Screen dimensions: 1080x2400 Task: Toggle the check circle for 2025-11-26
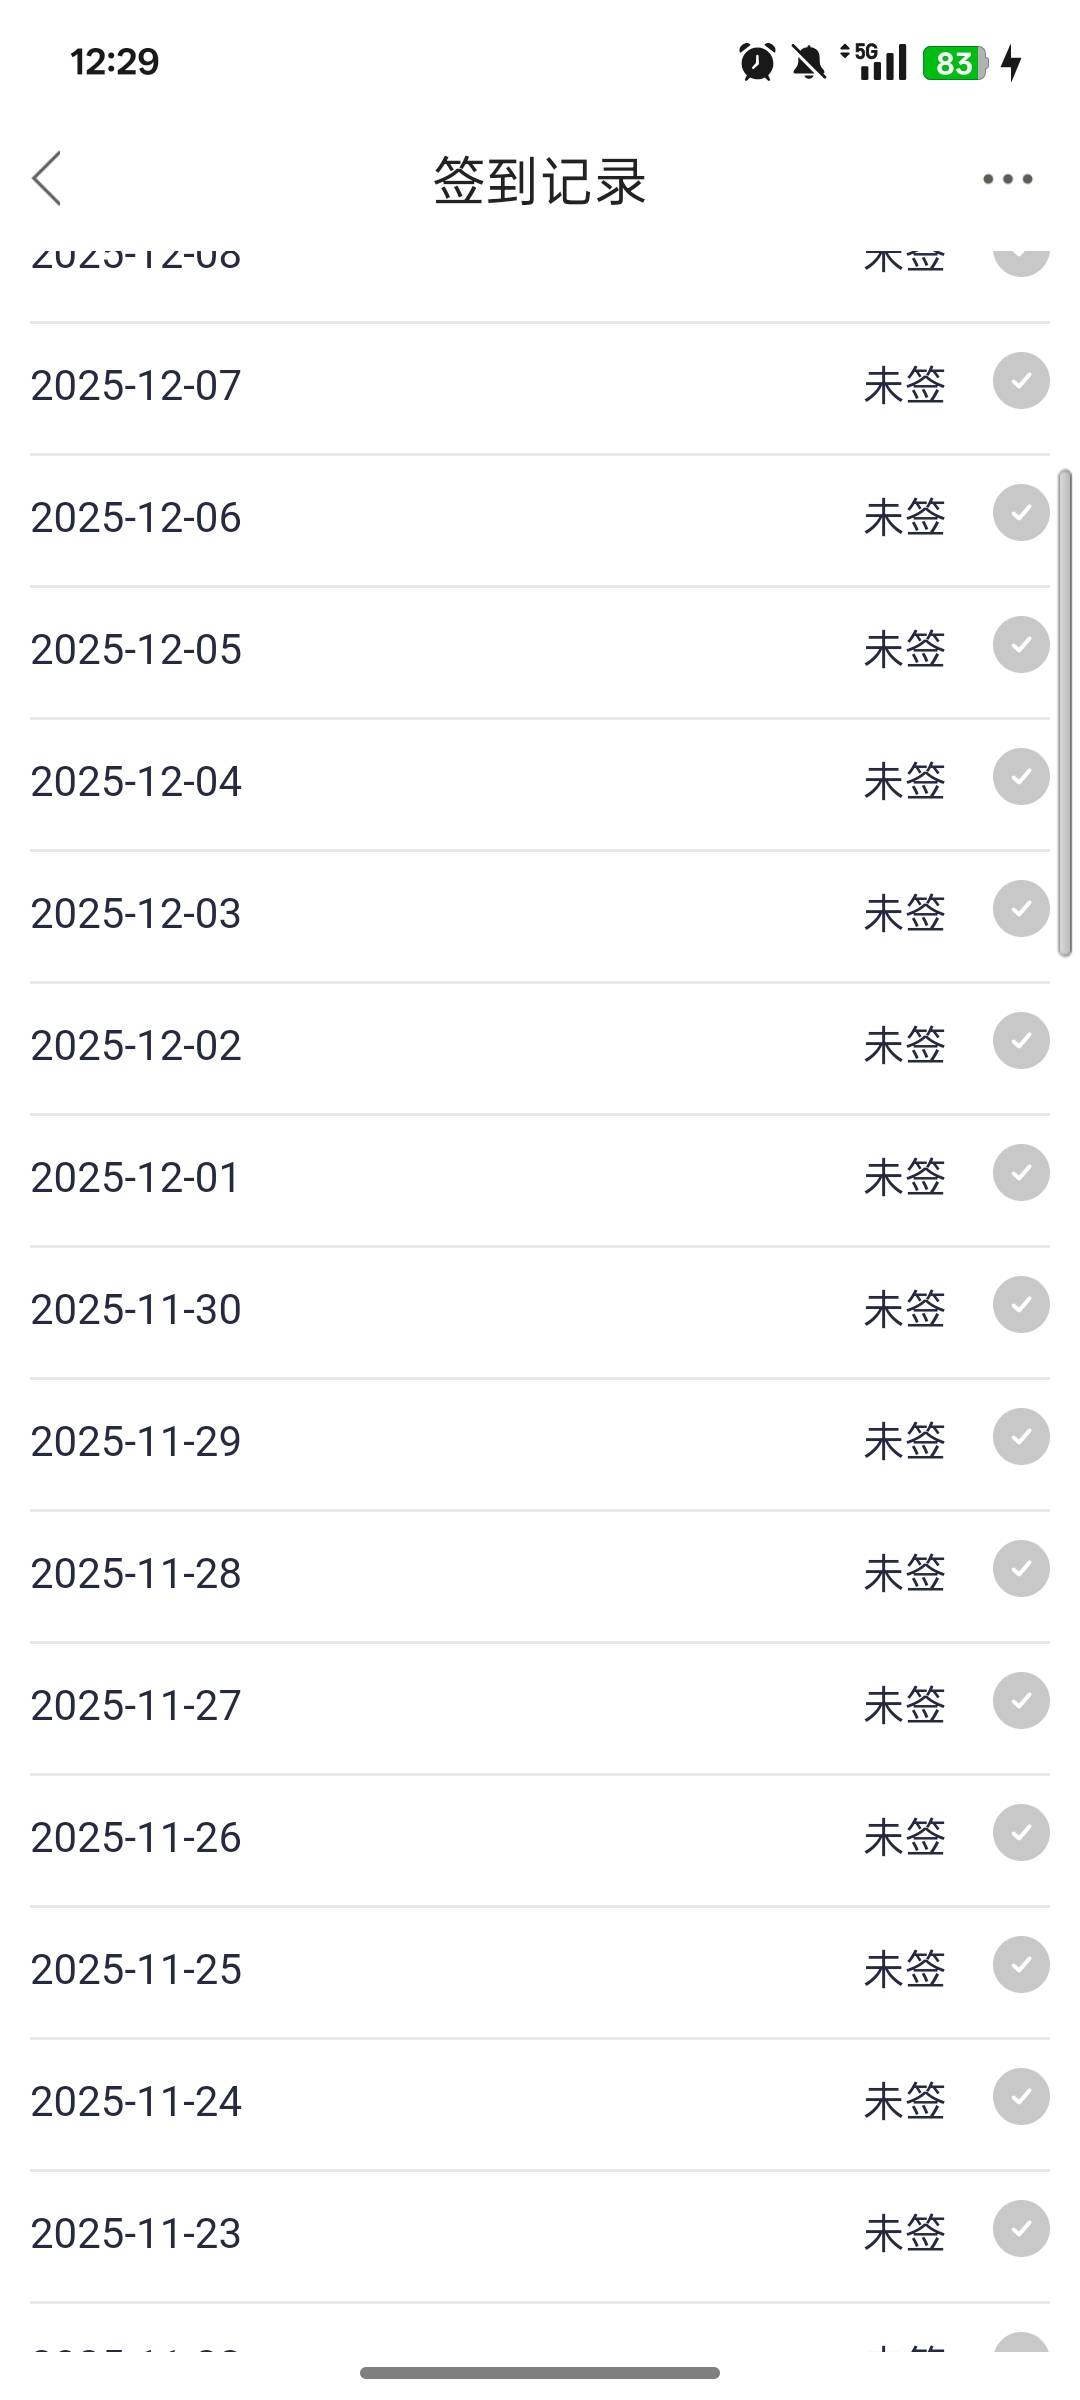click(x=1021, y=1833)
